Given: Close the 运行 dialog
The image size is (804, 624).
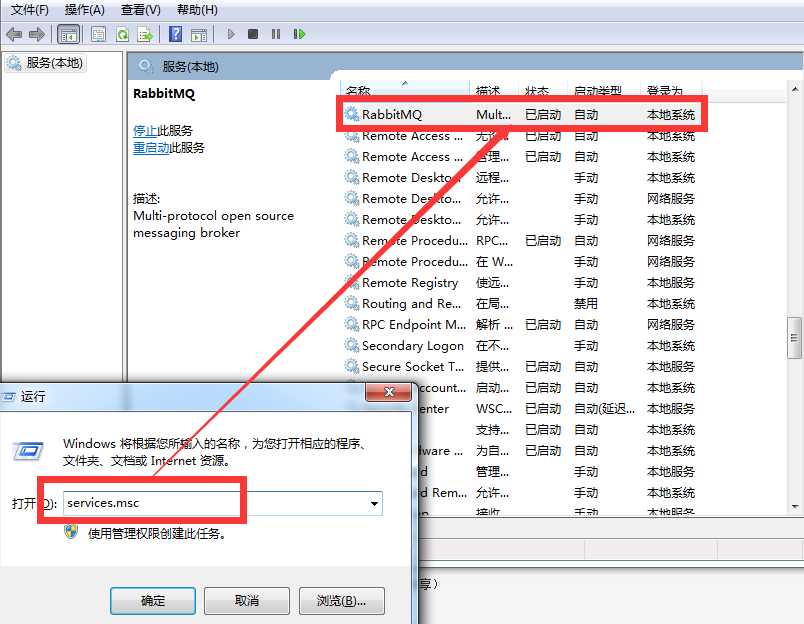Looking at the screenshot, I should (389, 392).
